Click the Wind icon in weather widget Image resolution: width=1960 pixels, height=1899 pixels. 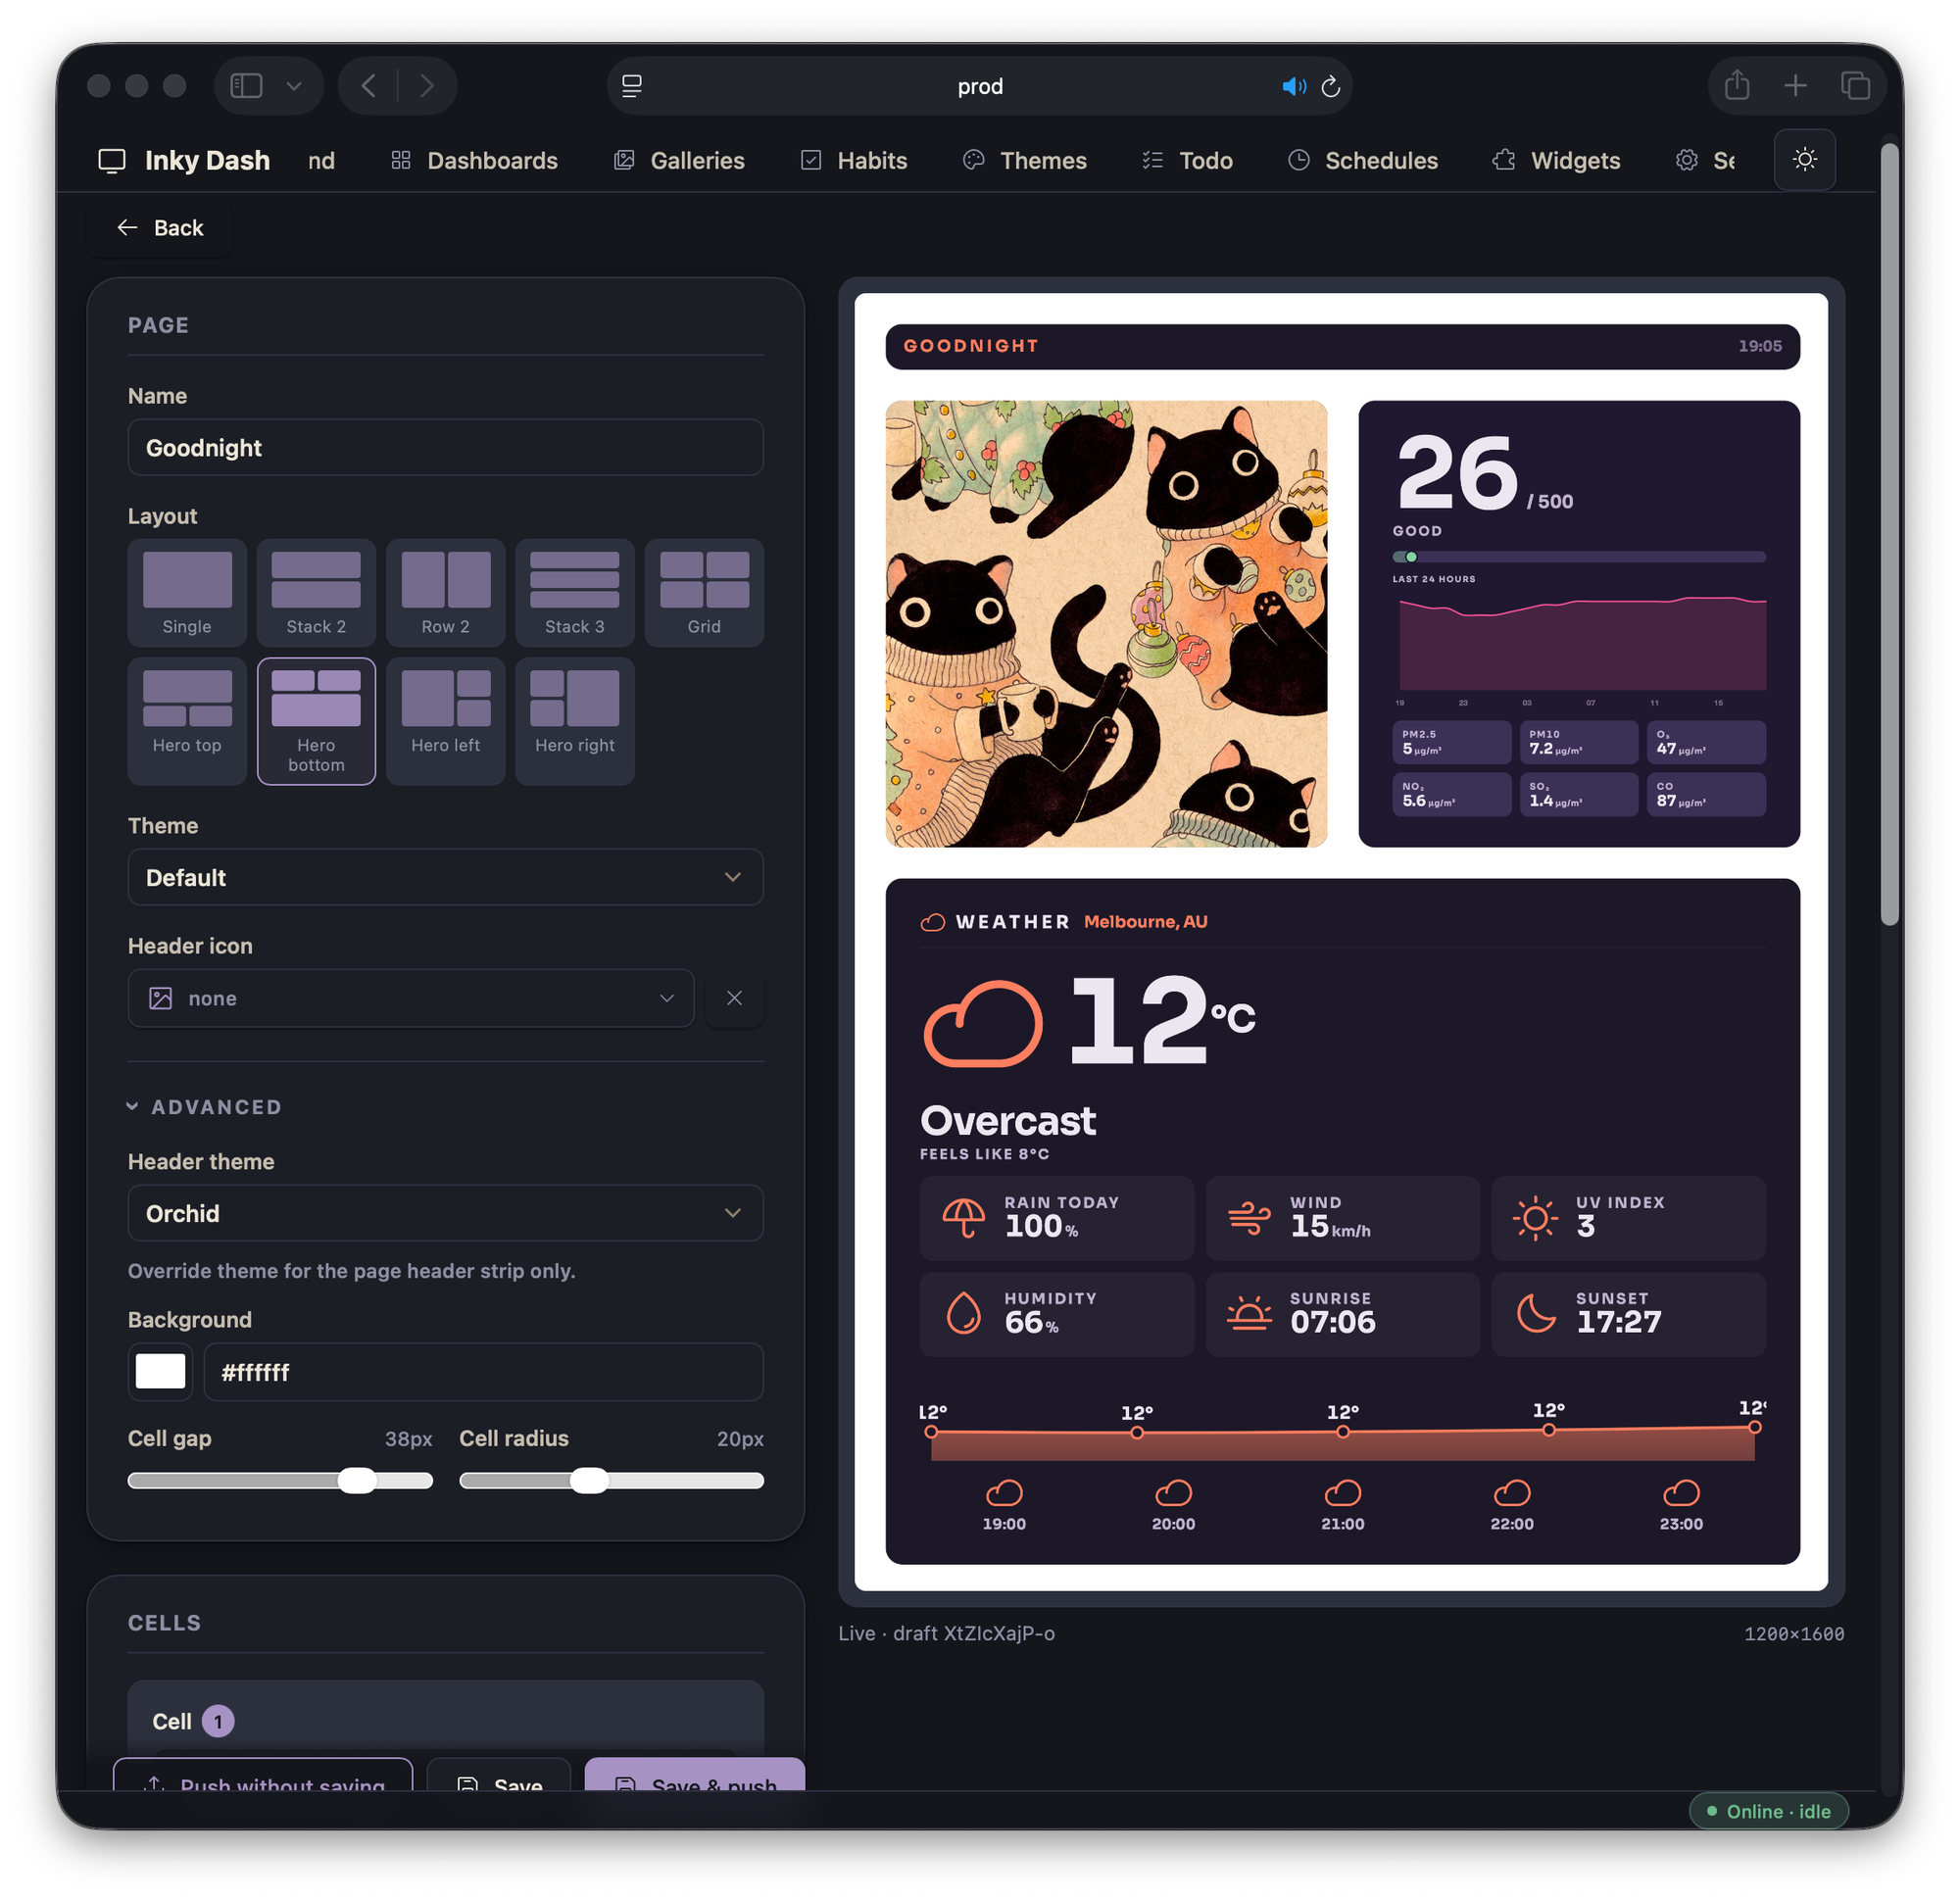1250,1218
